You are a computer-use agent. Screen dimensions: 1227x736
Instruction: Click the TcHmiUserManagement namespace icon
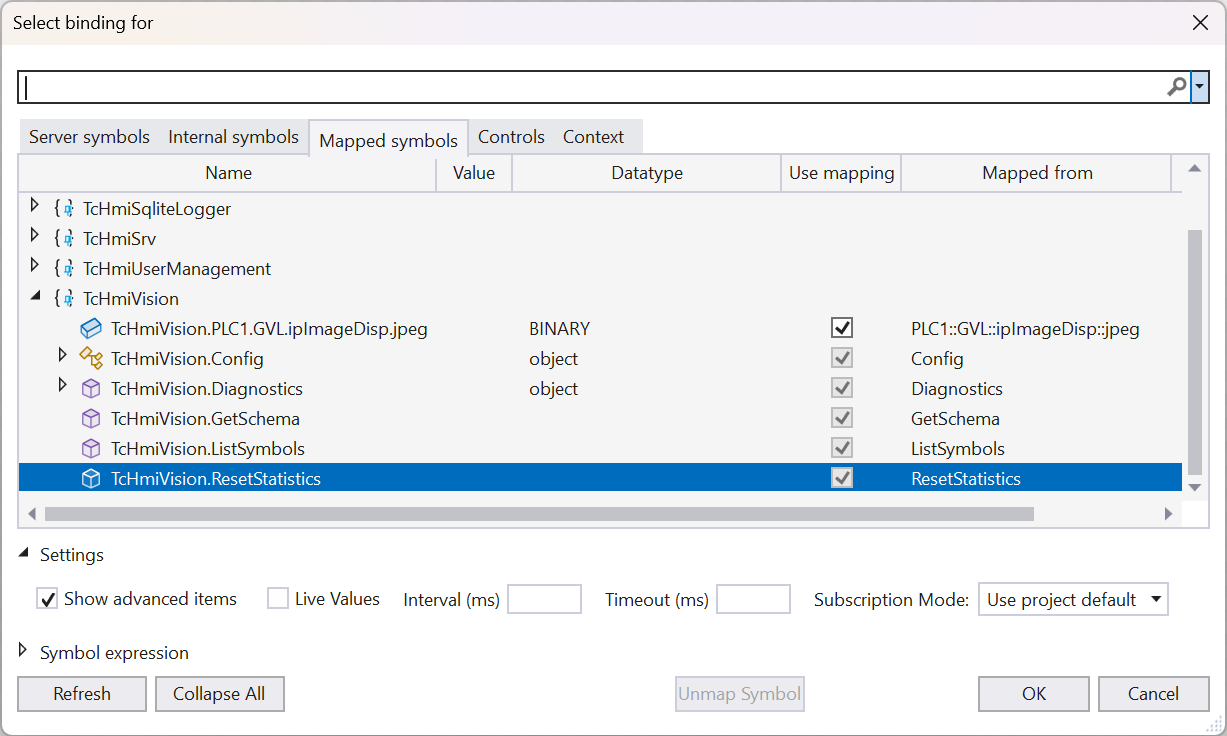[65, 269]
